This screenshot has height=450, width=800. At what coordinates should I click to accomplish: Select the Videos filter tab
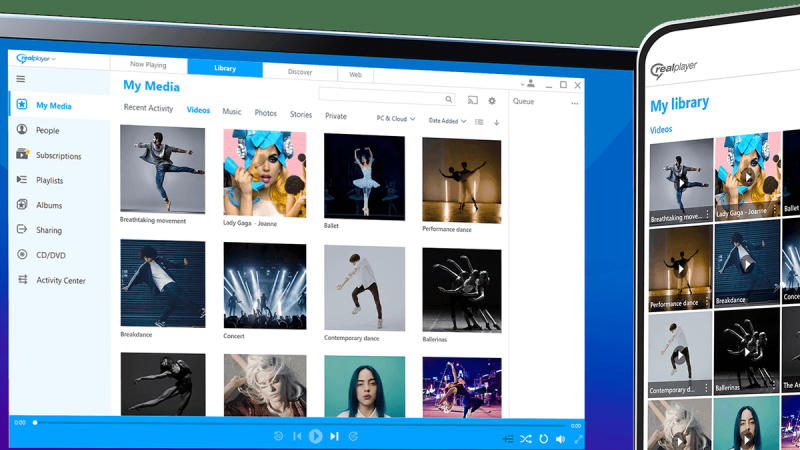[x=198, y=110]
